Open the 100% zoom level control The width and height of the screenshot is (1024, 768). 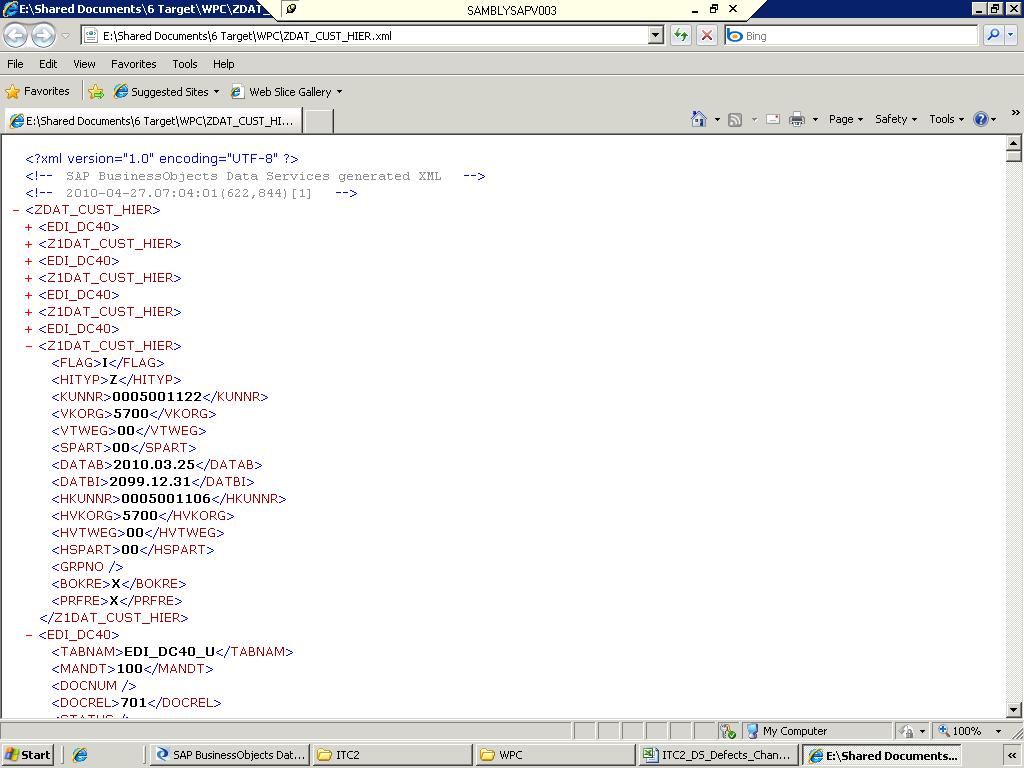pyautogui.click(x=969, y=731)
